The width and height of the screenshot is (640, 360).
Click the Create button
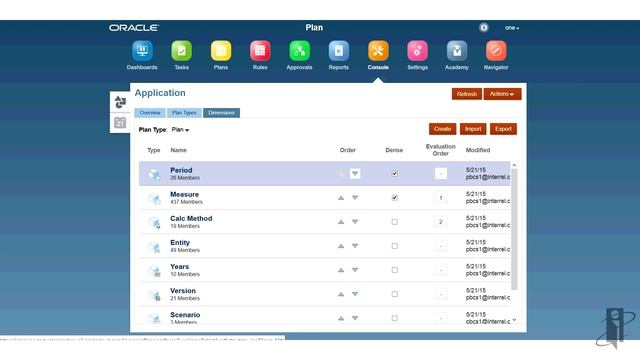442,129
